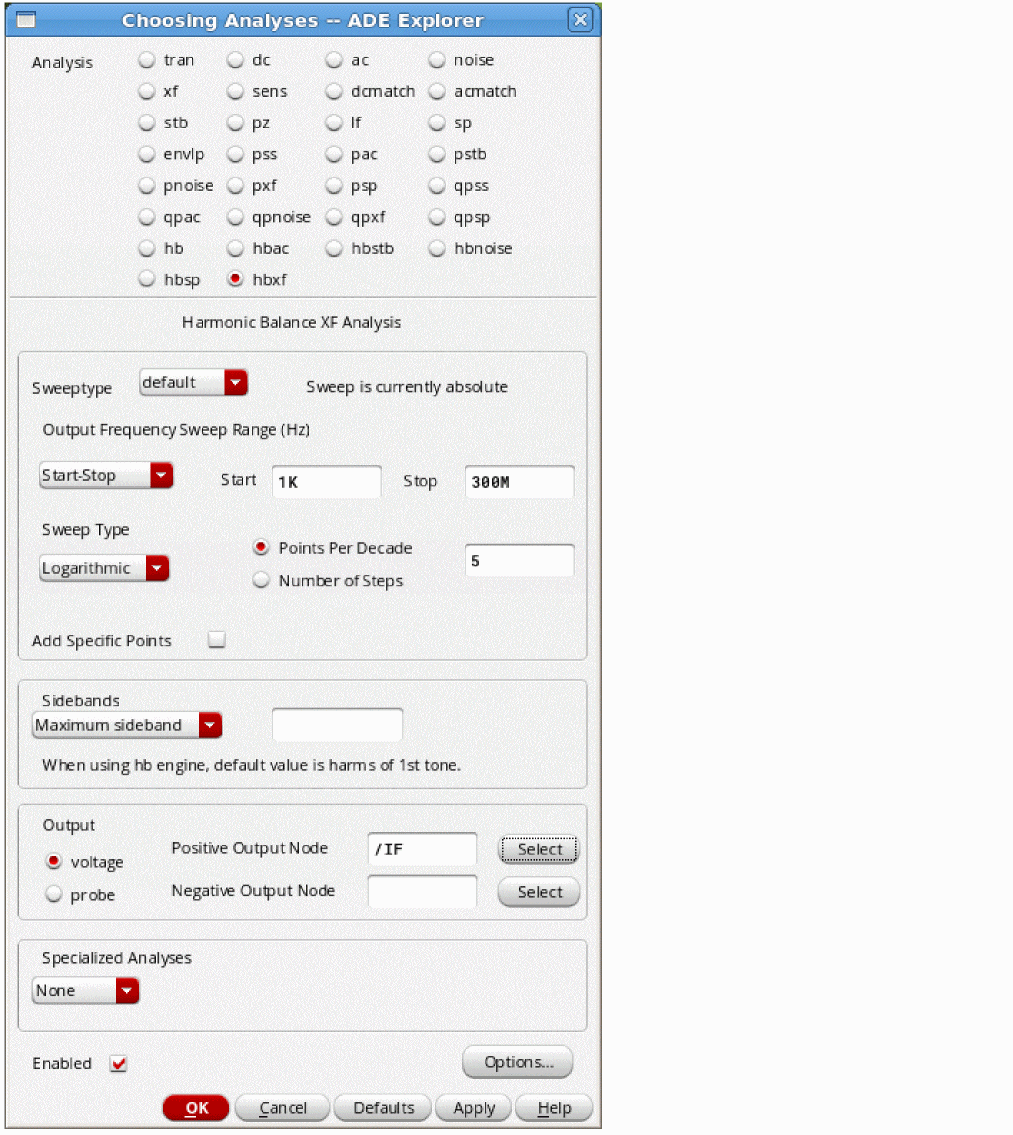Open the Options... dialog
This screenshot has width=1013, height=1135.
click(518, 1062)
